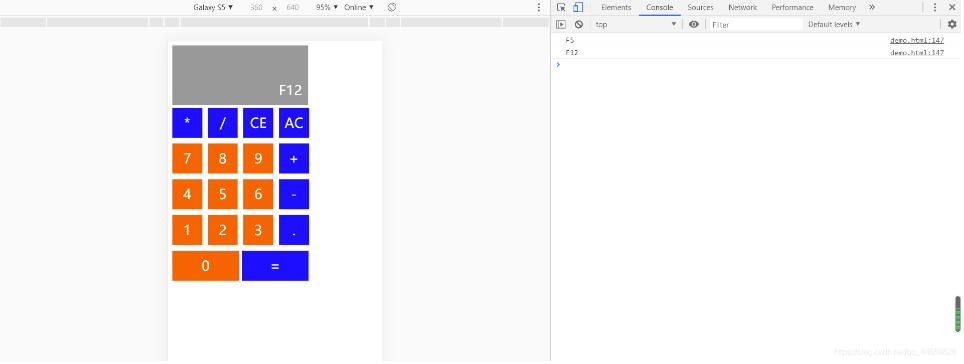Clear console with the ban icon
Screen dimensions: 964x364
[x=579, y=25]
